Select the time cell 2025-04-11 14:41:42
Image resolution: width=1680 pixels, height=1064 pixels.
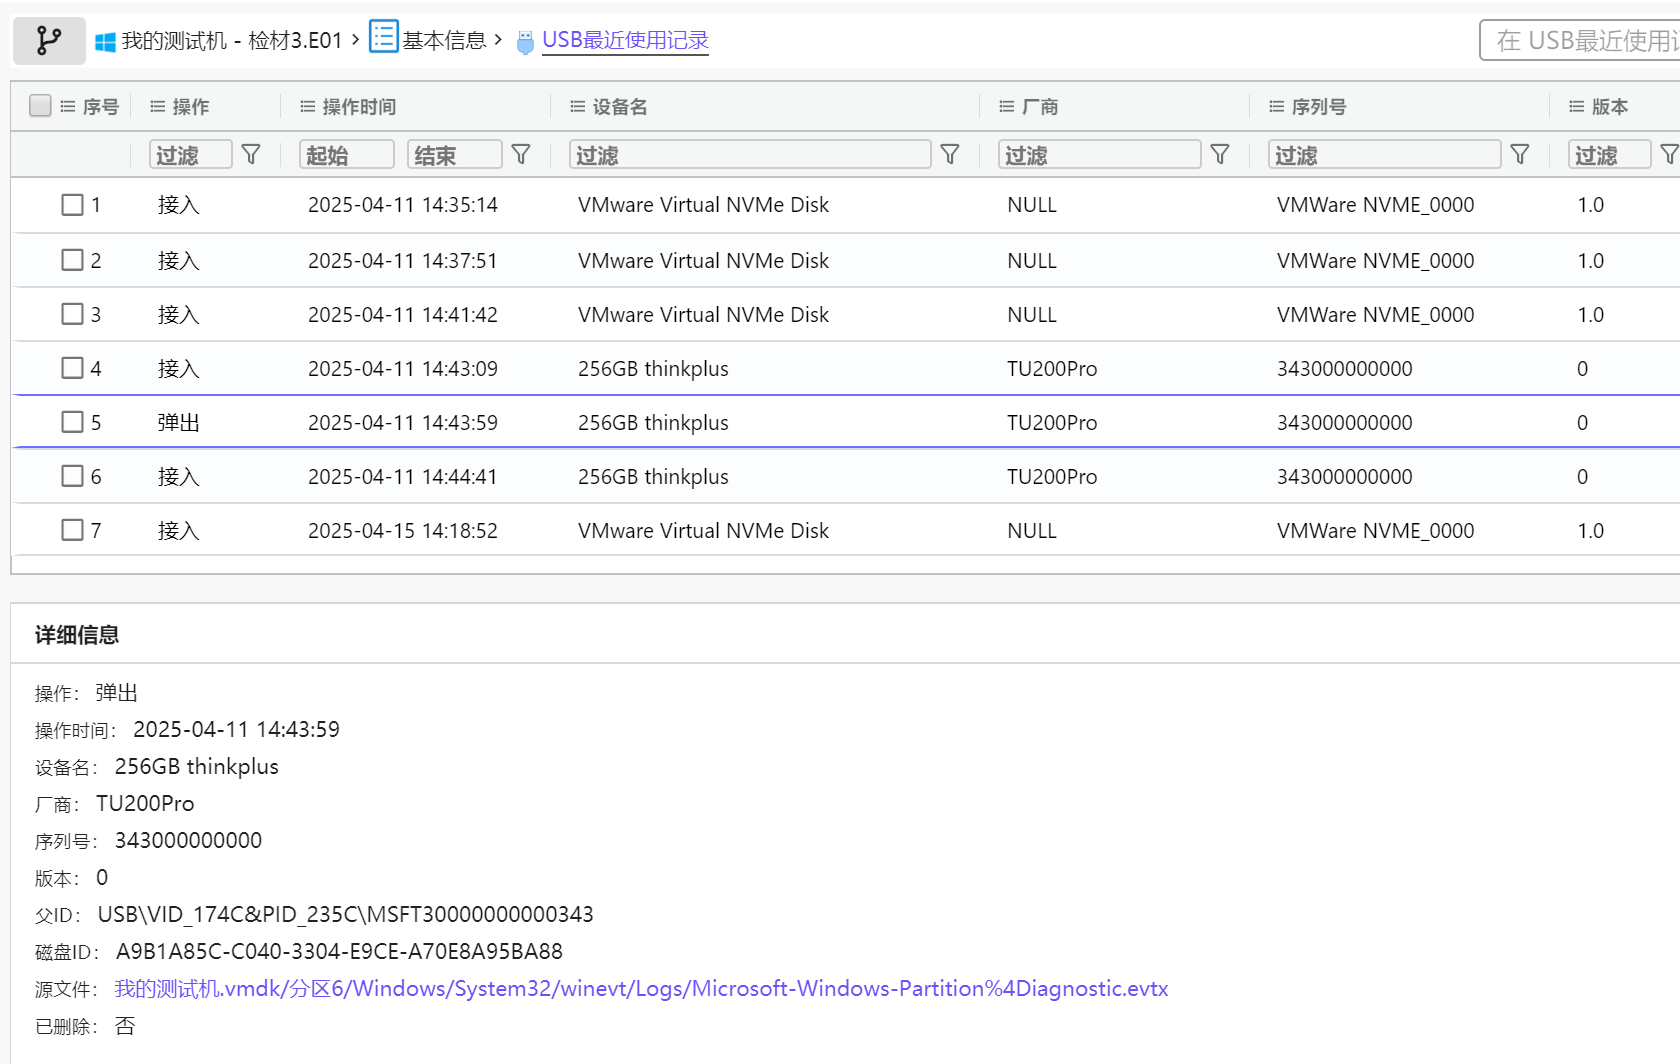(x=403, y=314)
